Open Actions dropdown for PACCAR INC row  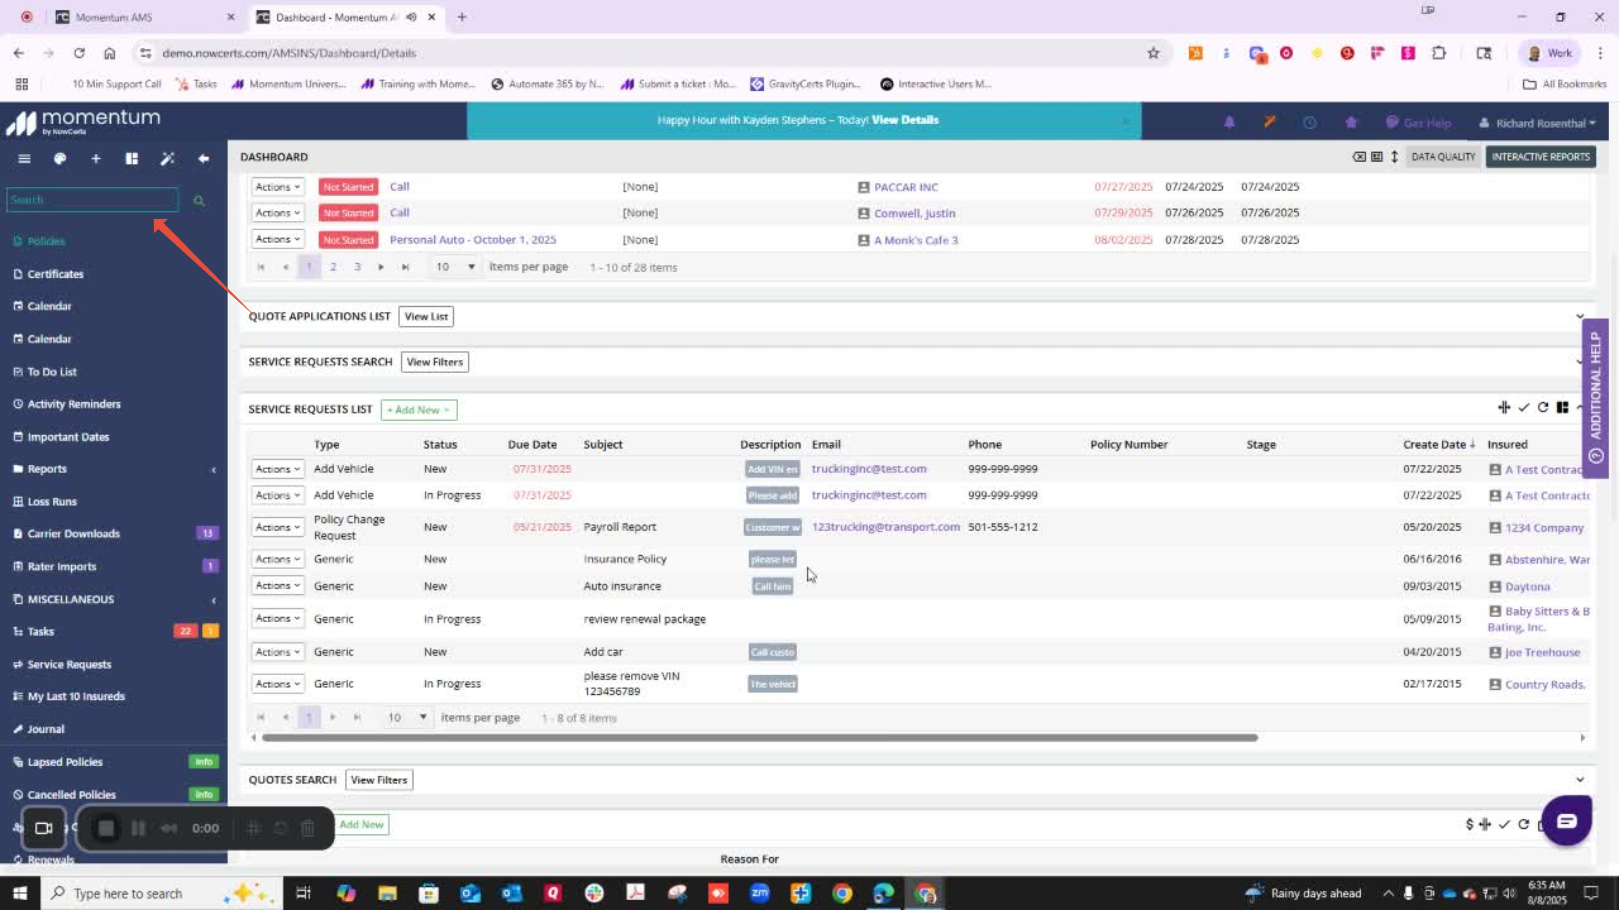point(277,187)
